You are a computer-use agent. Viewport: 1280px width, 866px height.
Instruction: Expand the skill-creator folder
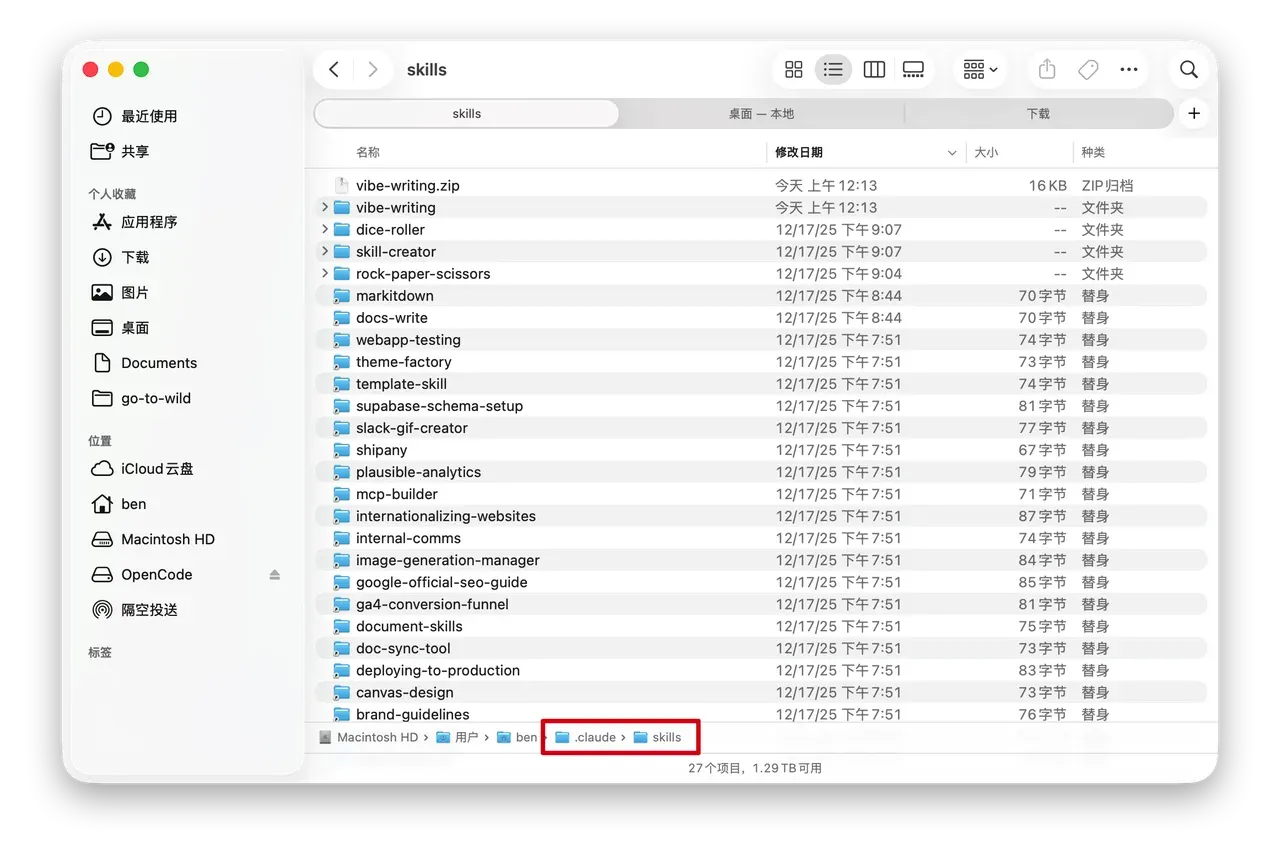(x=325, y=251)
